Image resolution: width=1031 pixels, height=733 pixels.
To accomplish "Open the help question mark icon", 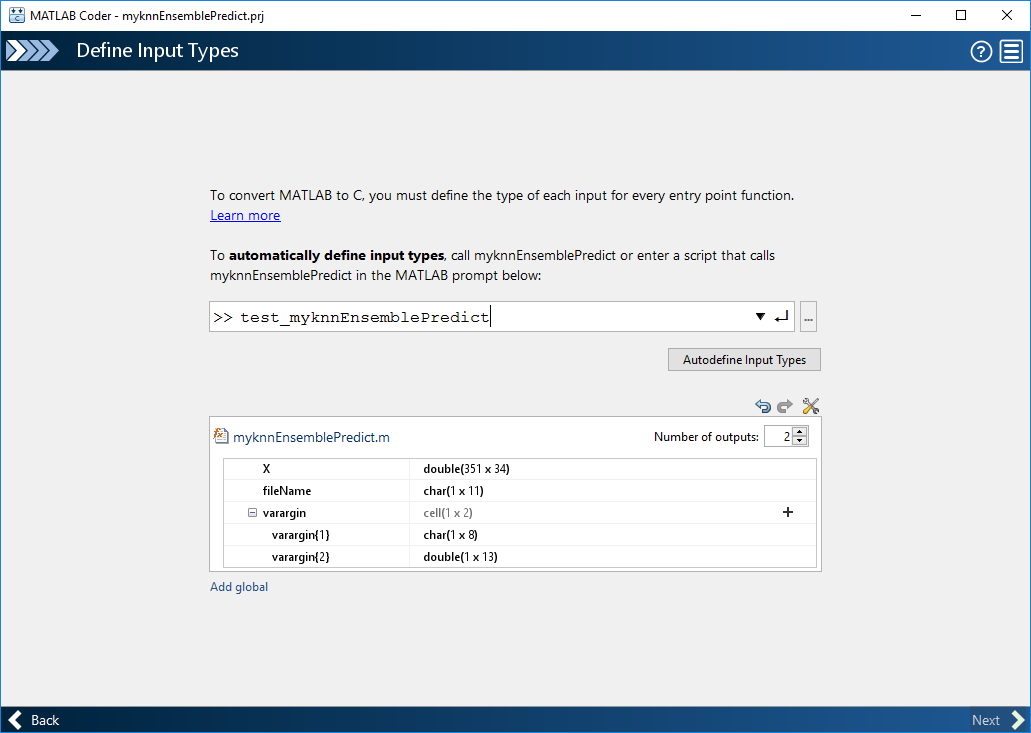I will [981, 52].
